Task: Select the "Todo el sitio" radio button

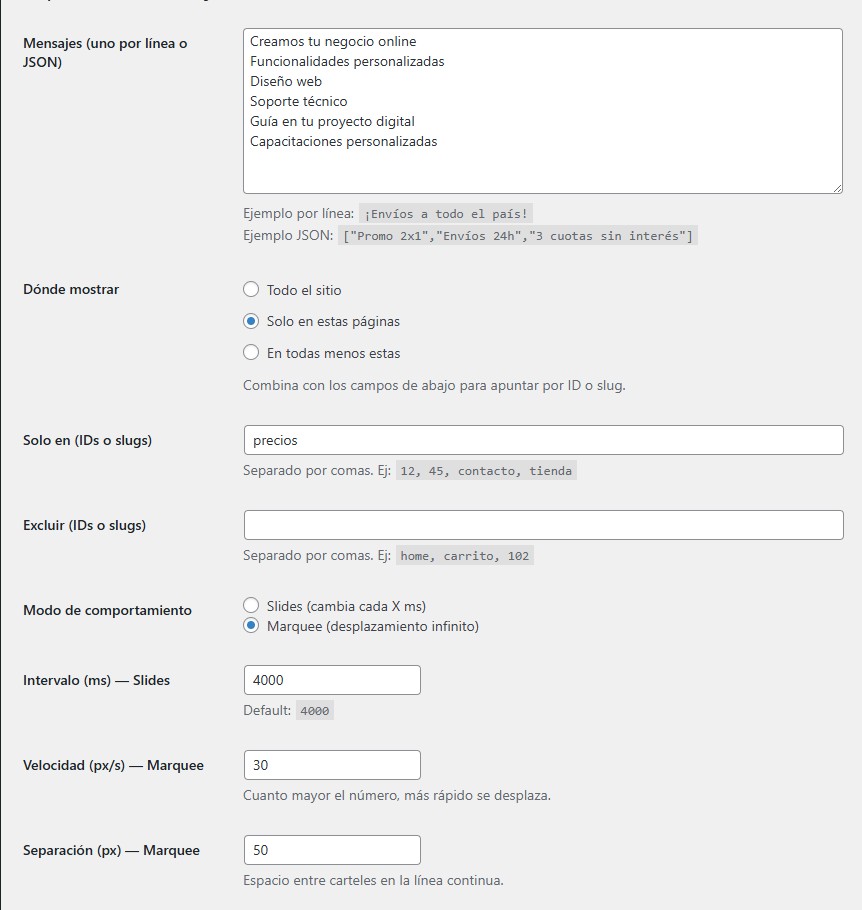Action: pyautogui.click(x=253, y=290)
